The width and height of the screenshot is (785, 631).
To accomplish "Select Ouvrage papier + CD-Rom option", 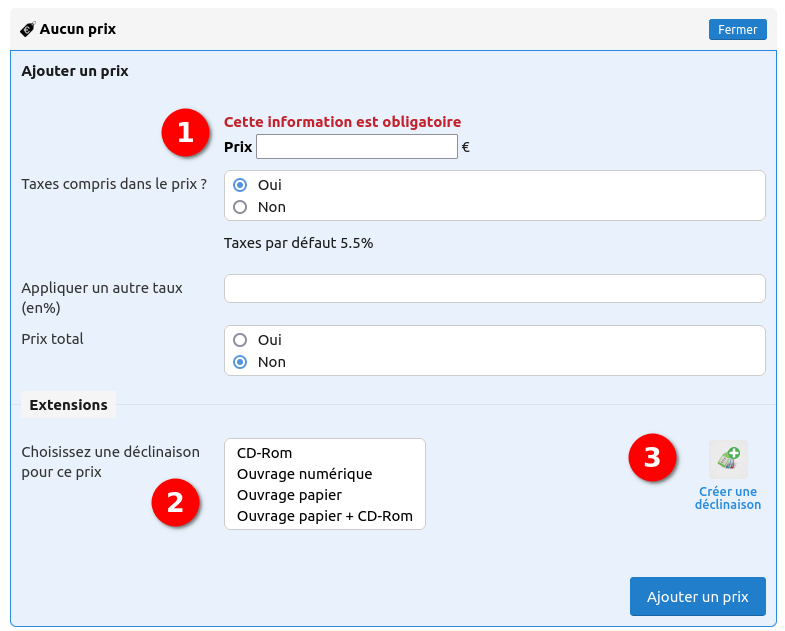I will coord(324,517).
